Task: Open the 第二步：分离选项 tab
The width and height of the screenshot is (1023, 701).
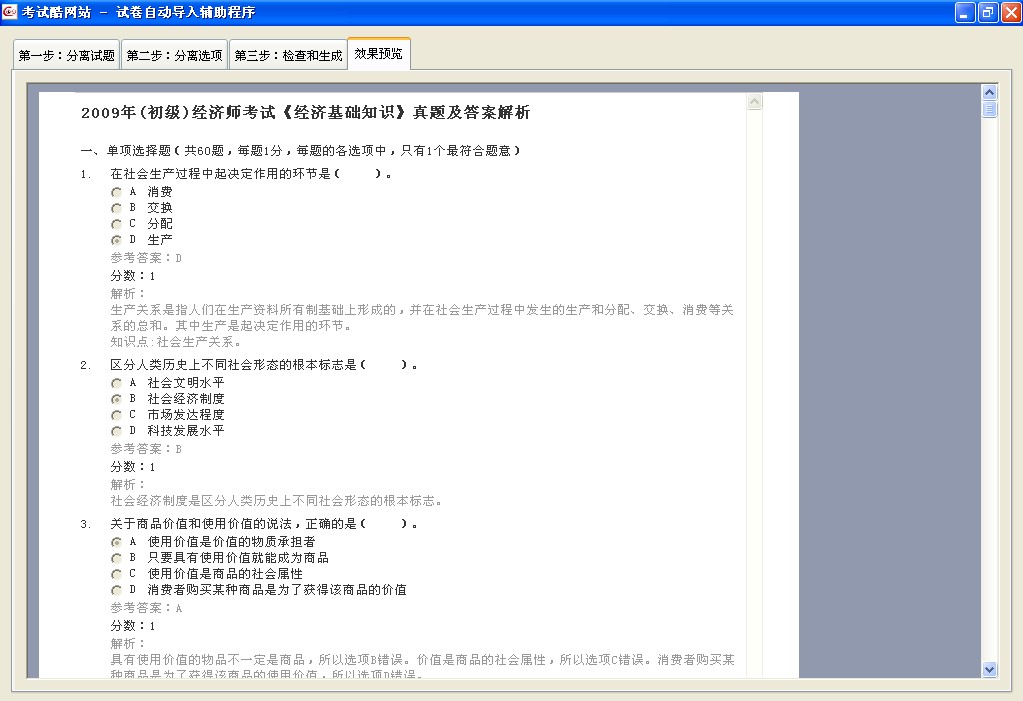Action: click(174, 56)
